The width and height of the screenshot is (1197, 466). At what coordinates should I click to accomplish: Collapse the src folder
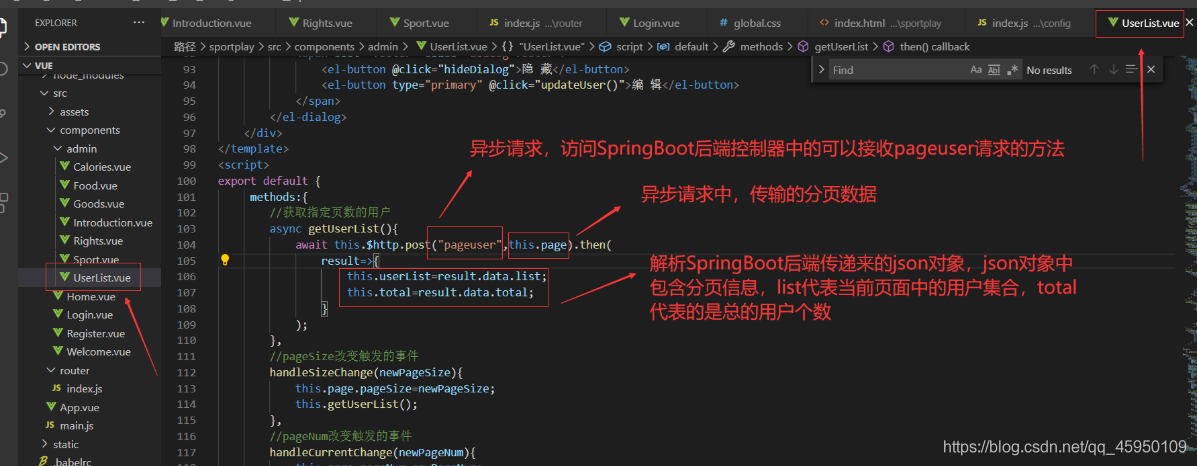pos(53,93)
